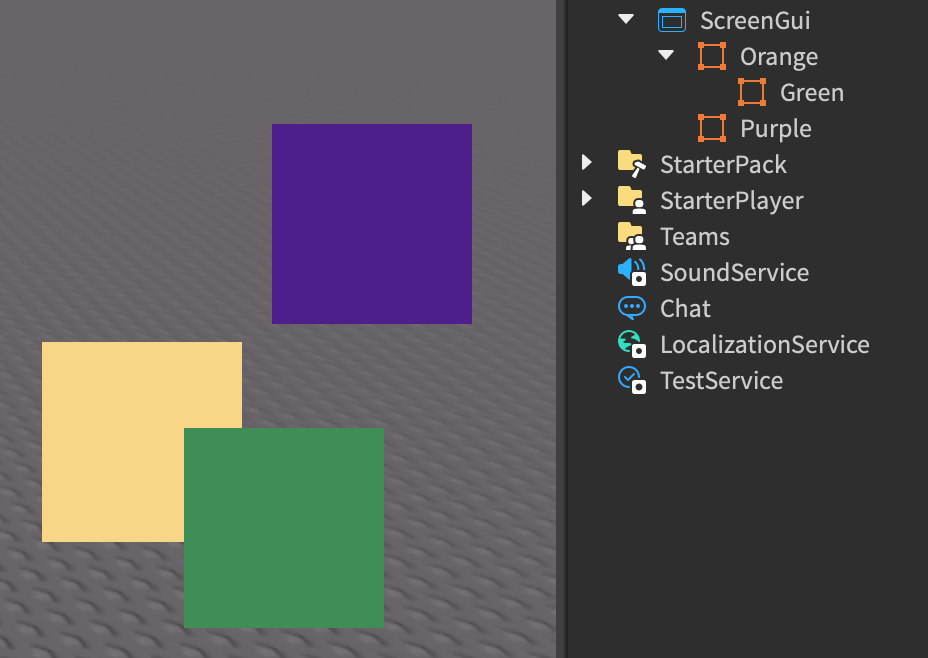Click the StarterPack folder icon
The width and height of the screenshot is (928, 658).
(631, 164)
